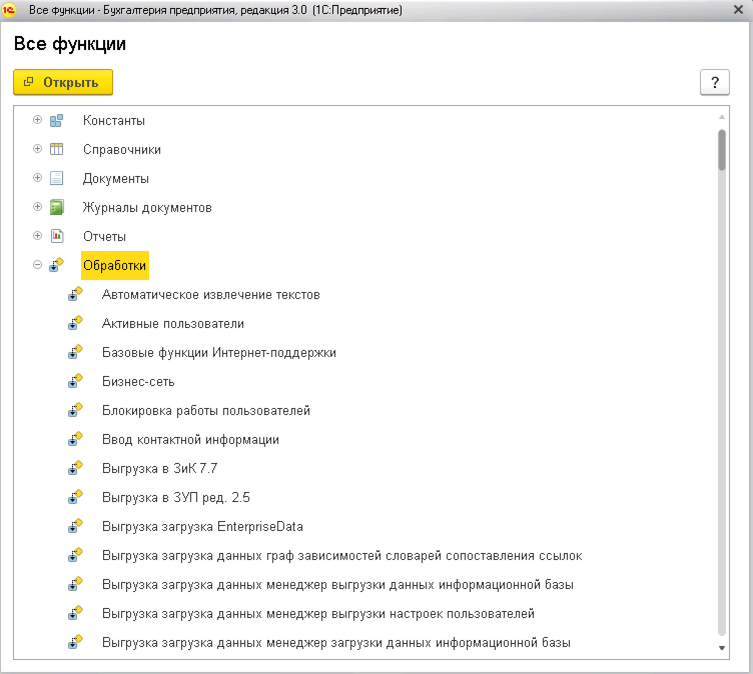Select Базовые функции Интернет-поддержки

pyautogui.click(x=219, y=353)
